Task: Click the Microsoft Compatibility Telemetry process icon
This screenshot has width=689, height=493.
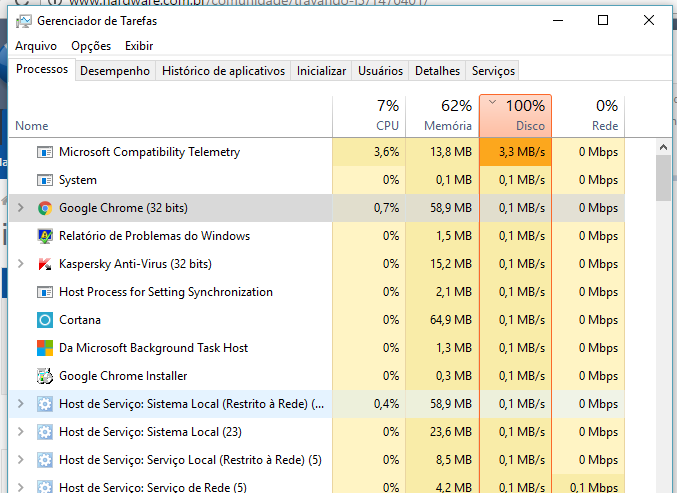Action: [45, 152]
